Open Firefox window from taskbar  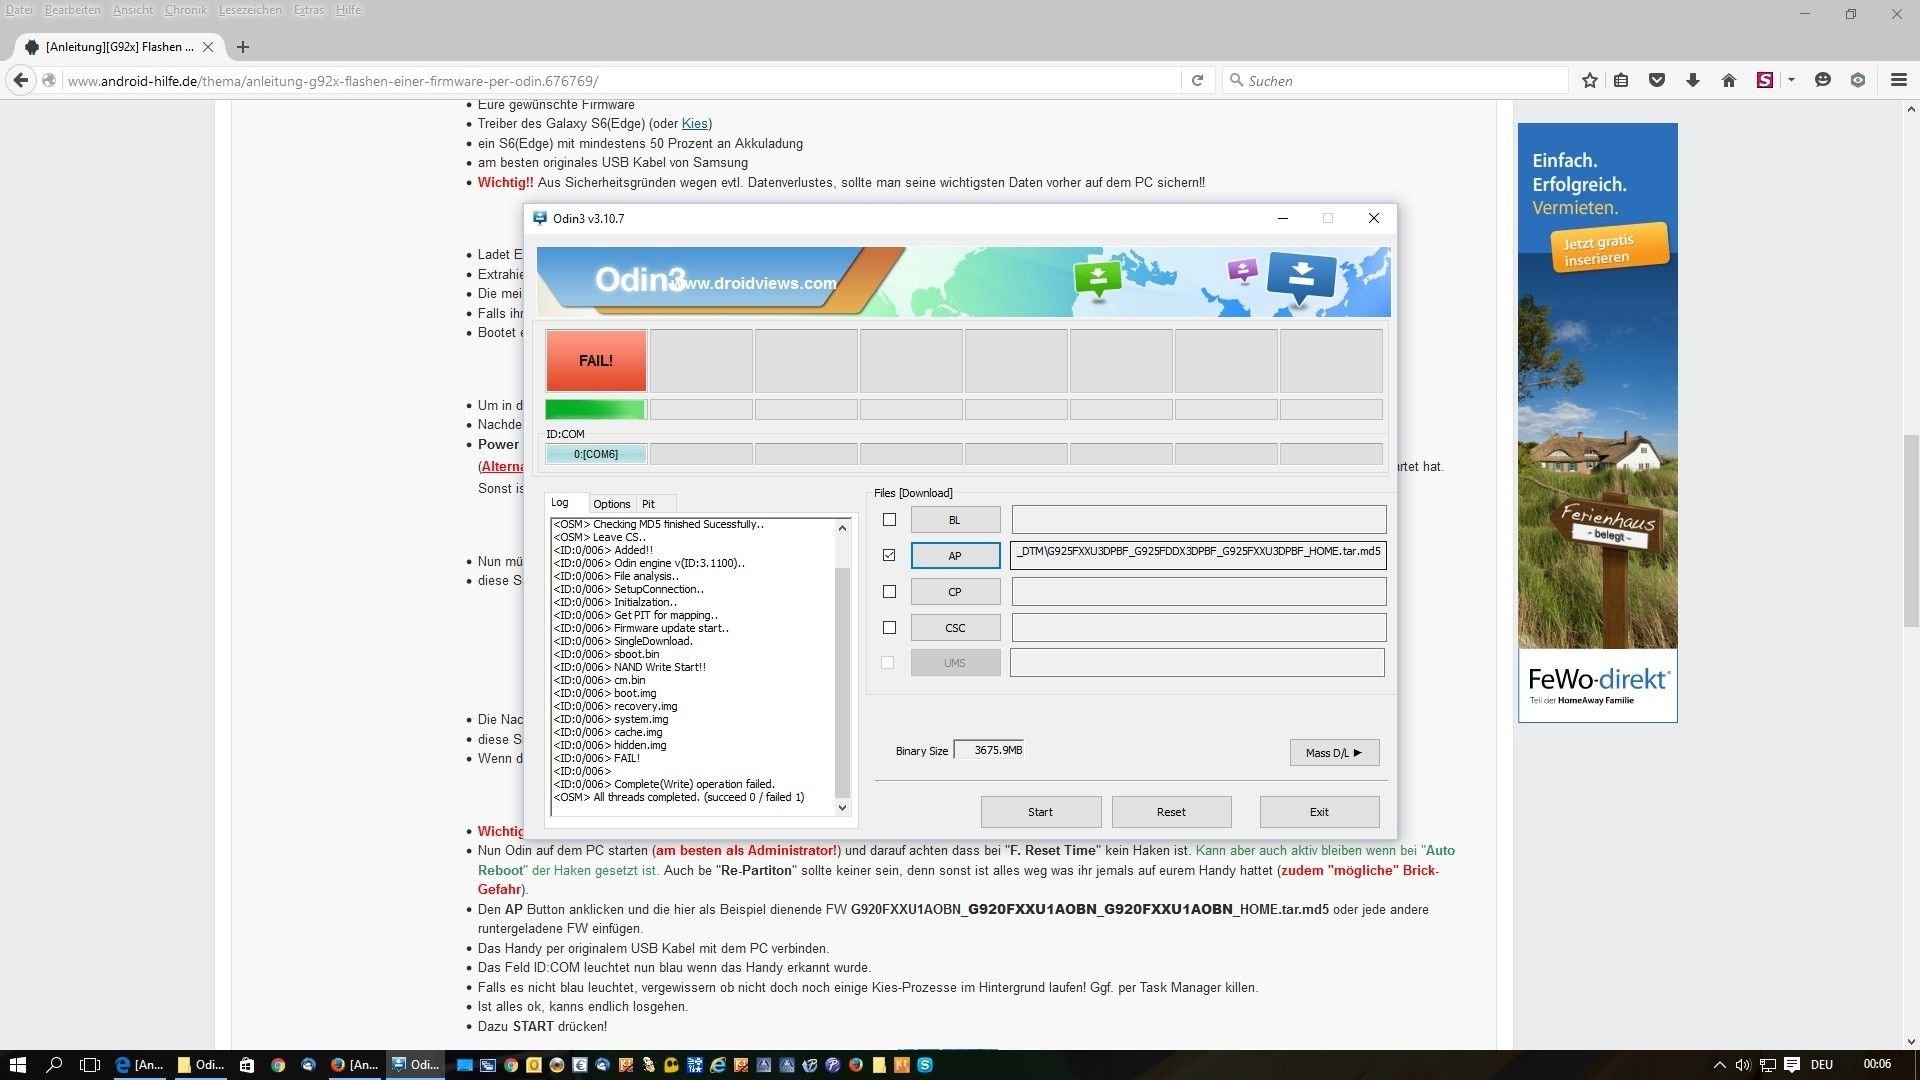[x=355, y=1065]
